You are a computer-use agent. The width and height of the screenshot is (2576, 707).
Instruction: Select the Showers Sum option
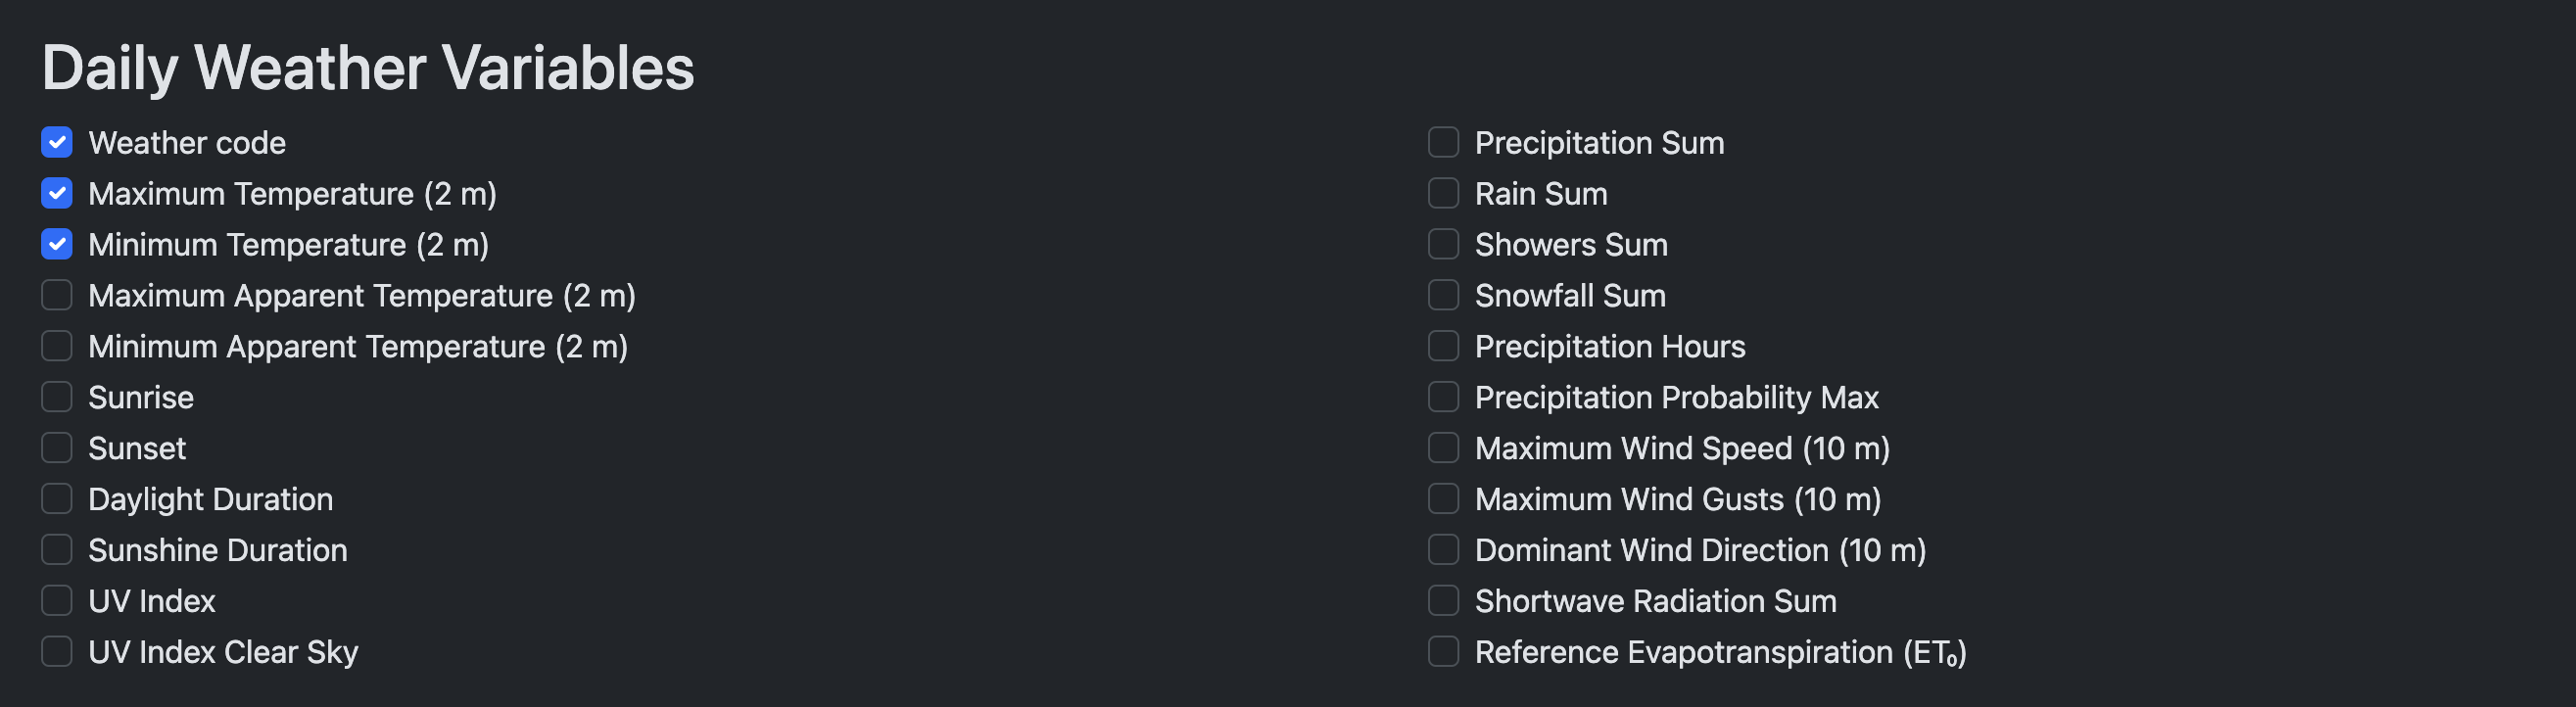(x=1443, y=244)
